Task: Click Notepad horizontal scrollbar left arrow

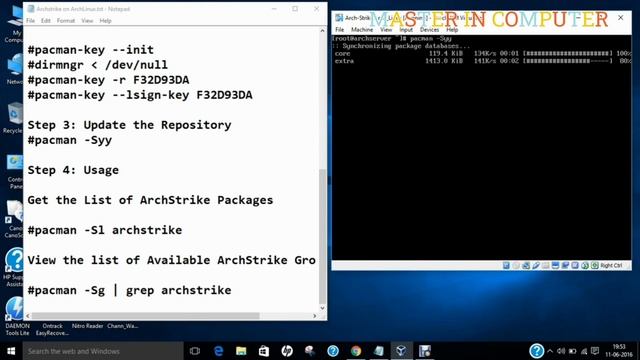Action: click(28, 316)
